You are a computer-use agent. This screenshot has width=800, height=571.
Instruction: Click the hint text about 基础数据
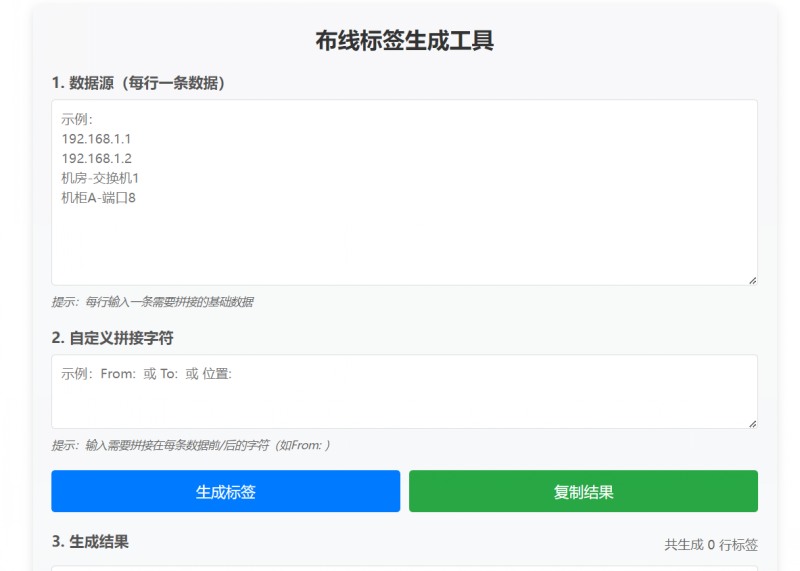[152, 302]
